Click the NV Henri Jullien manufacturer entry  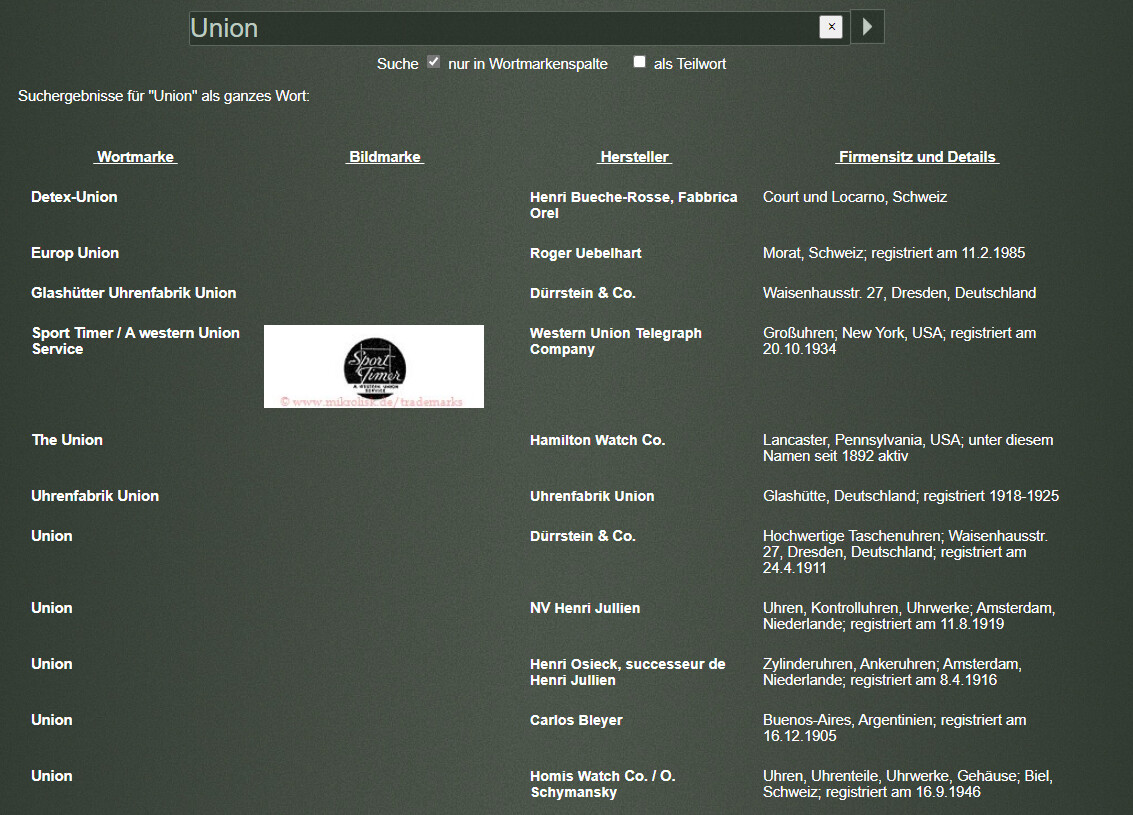(585, 608)
